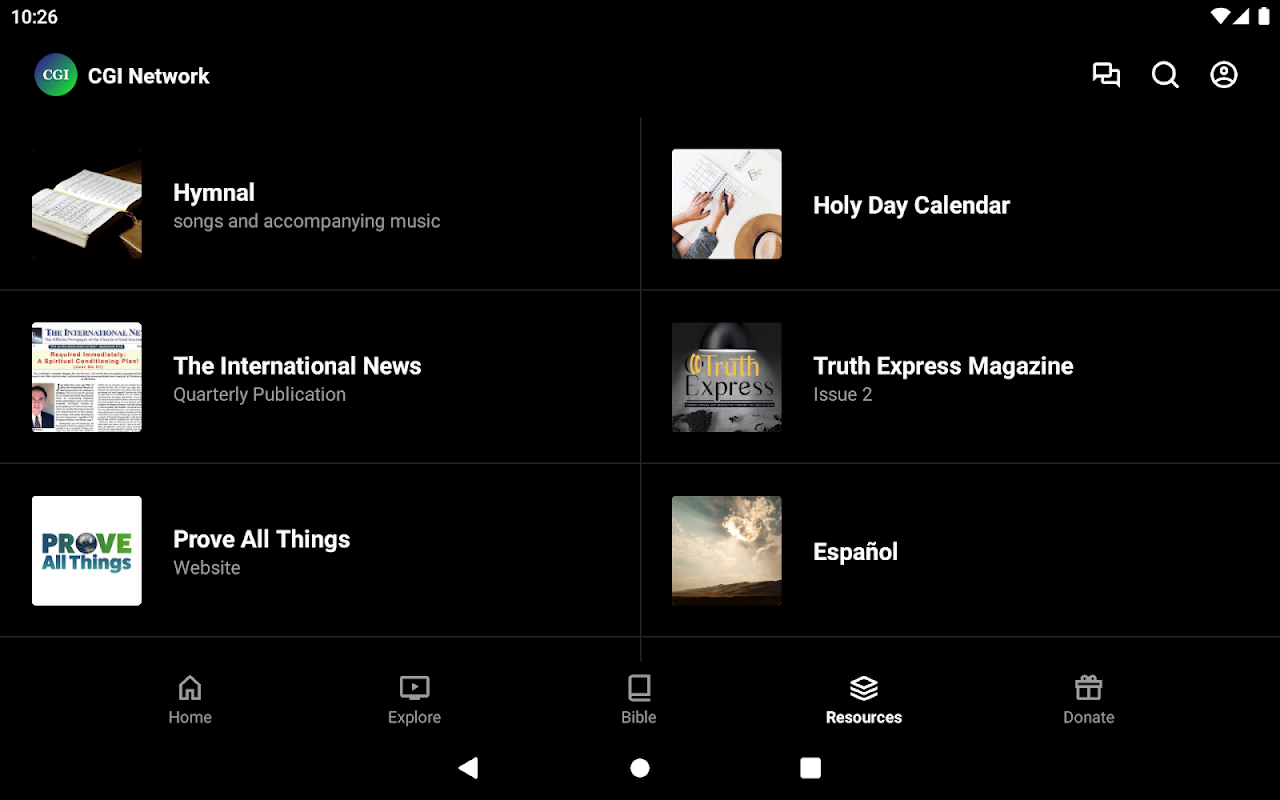Tap the 10:26 clock in status bar

[34, 17]
